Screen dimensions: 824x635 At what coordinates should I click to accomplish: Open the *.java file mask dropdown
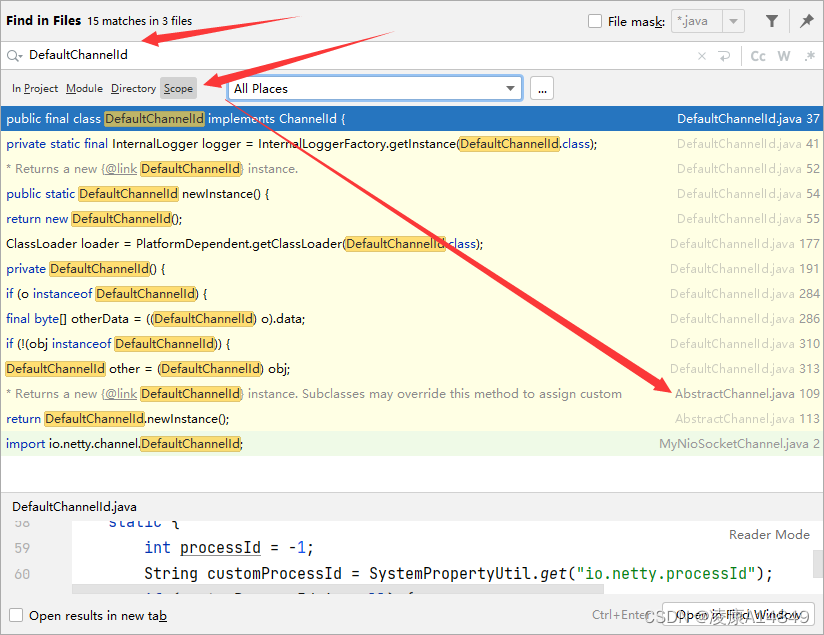[x=733, y=22]
